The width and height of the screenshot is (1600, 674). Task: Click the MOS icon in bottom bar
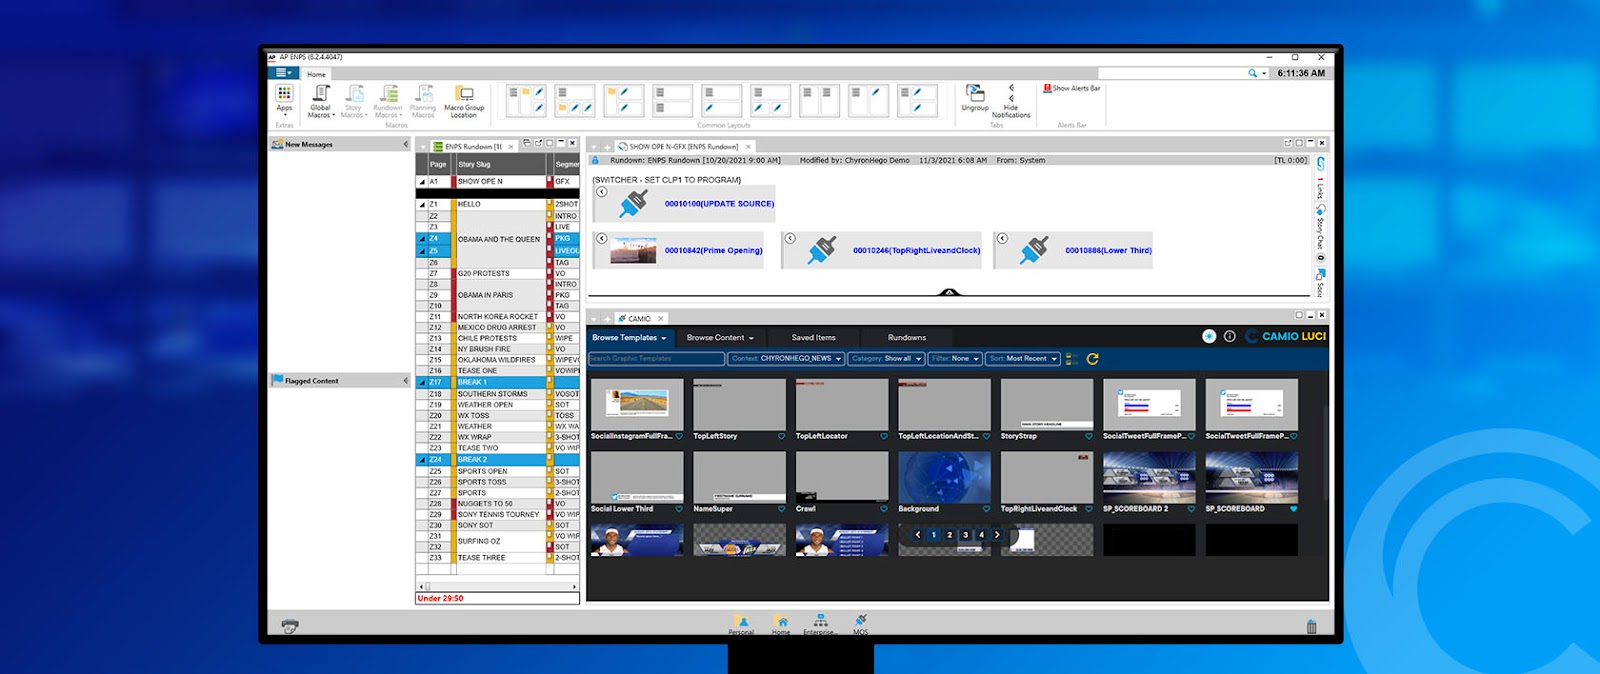point(860,623)
